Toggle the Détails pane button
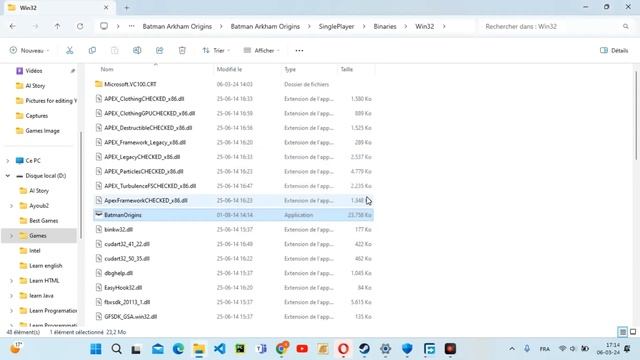Image resolution: width=640 pixels, height=360 pixels. click(x=614, y=50)
